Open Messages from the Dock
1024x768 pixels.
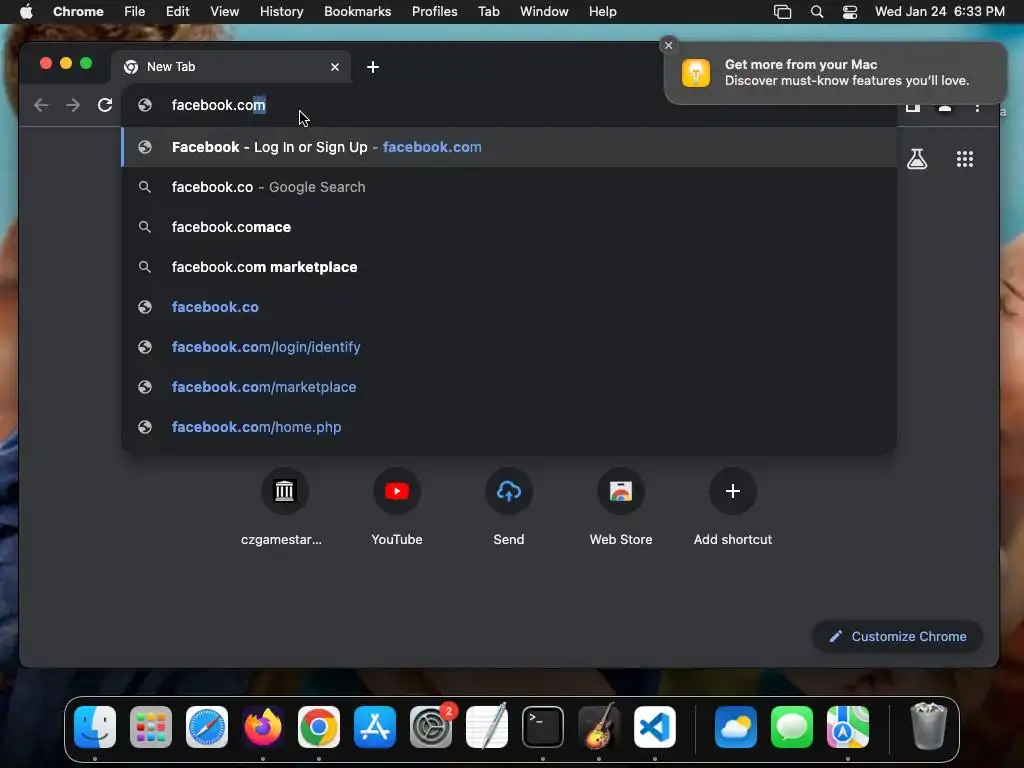[x=792, y=727]
